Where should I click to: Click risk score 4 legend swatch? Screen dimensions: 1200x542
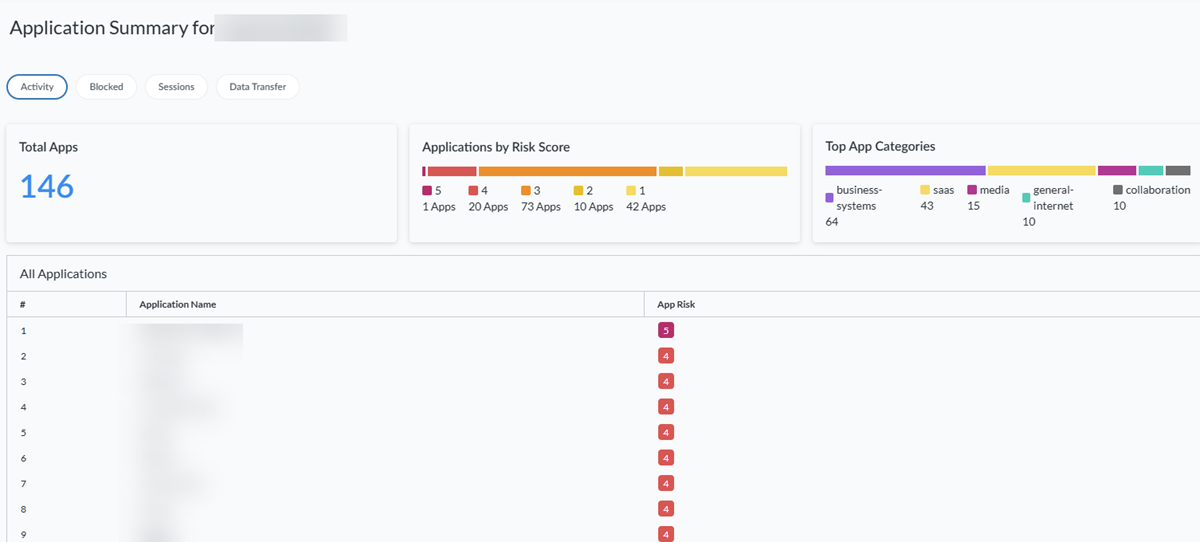pyautogui.click(x=473, y=190)
